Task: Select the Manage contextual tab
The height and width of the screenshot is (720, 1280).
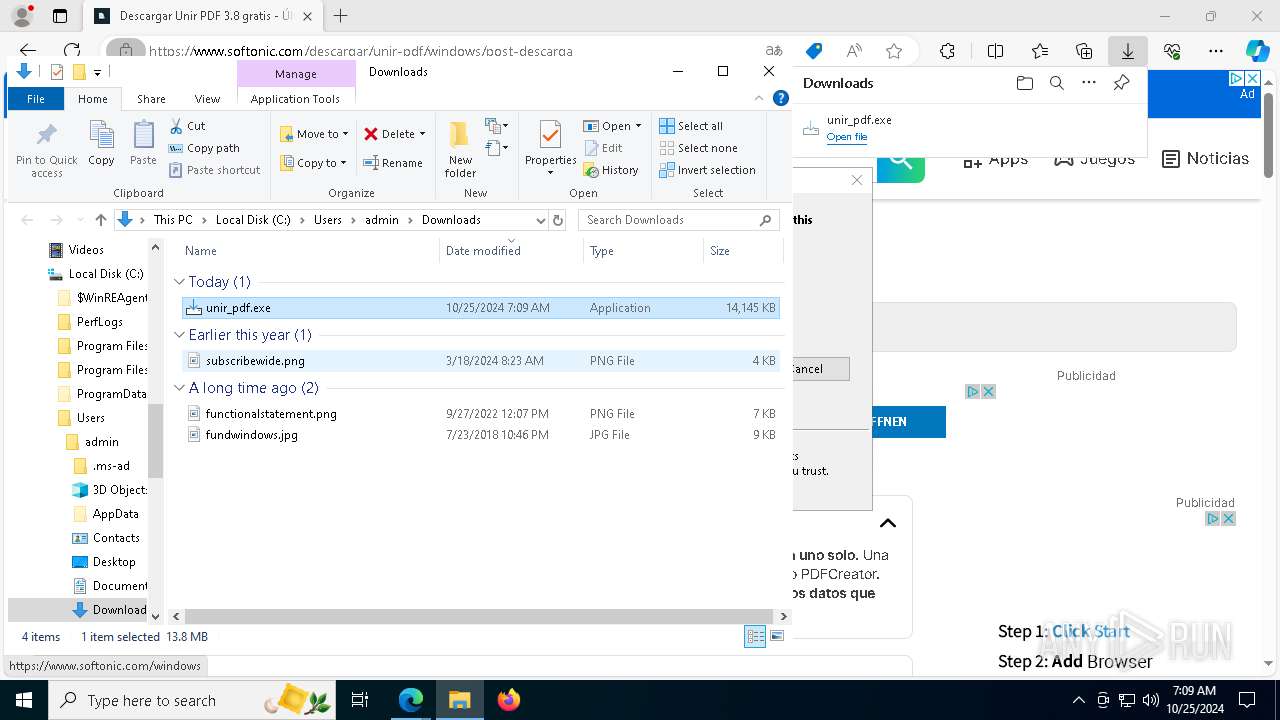Action: (x=296, y=74)
